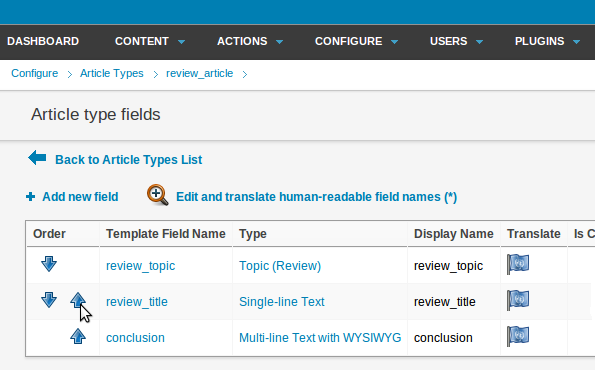Image resolution: width=595 pixels, height=370 pixels.
Task: Click translate flag for conclusion
Action: pyautogui.click(x=518, y=336)
